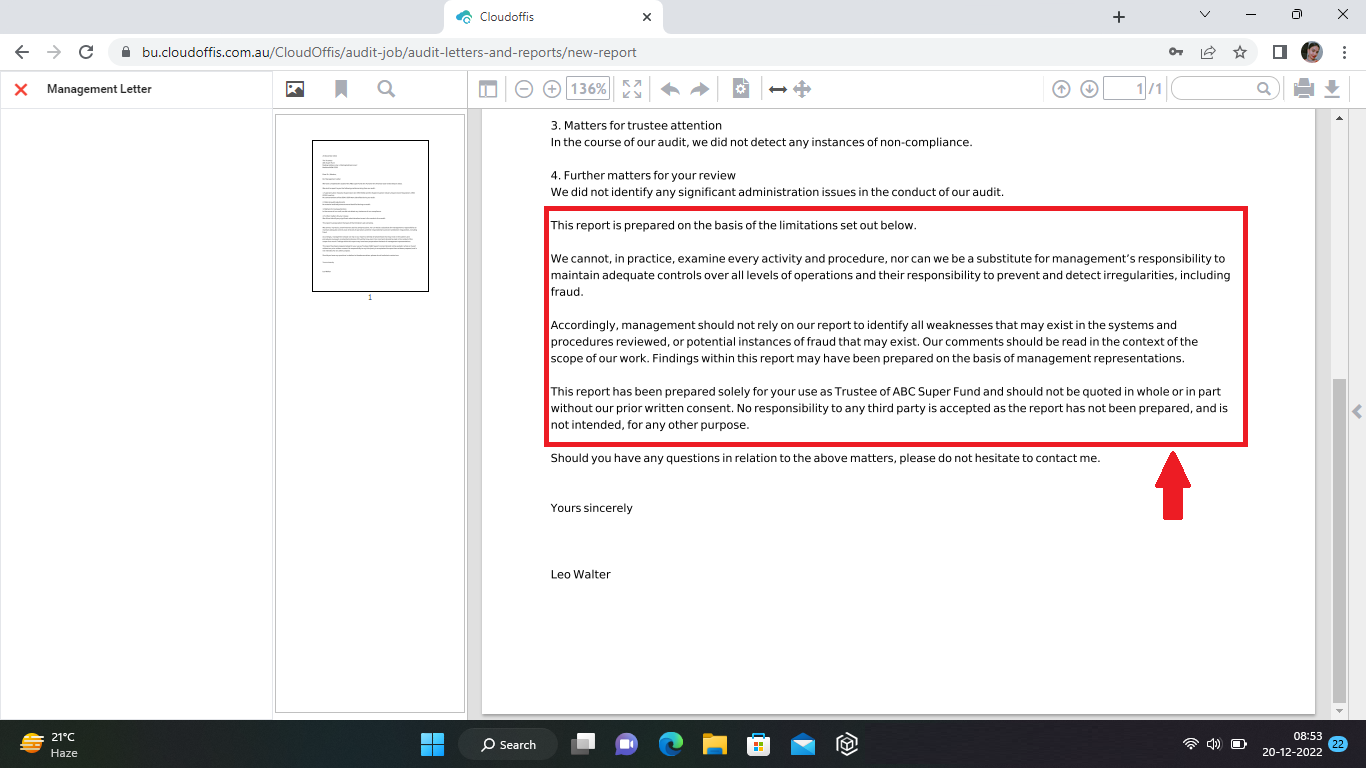The height and width of the screenshot is (768, 1366).
Task: Click the undo arrow in the viewer toolbar
Action: coord(670,89)
